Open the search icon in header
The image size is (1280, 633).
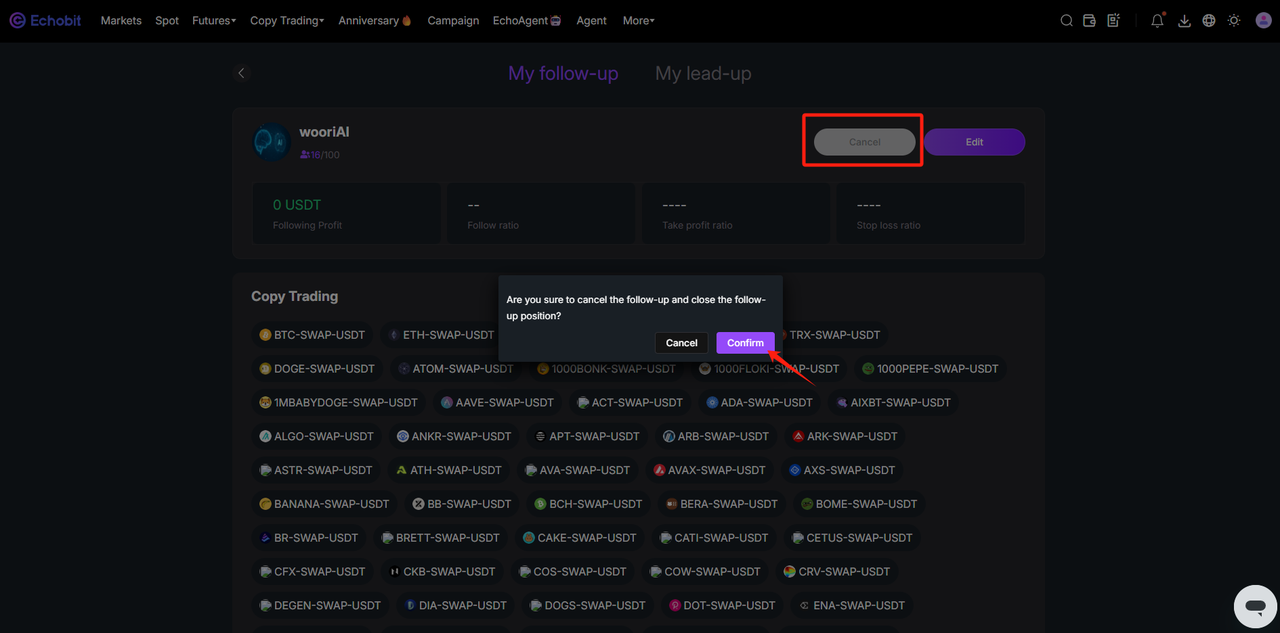click(1067, 20)
